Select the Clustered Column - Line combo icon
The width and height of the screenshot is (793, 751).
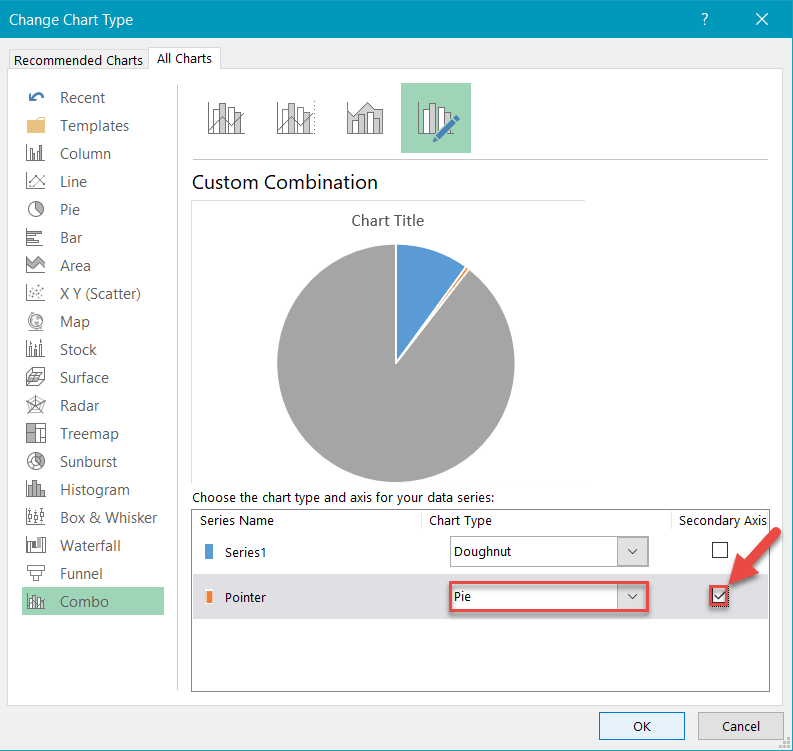pyautogui.click(x=225, y=118)
